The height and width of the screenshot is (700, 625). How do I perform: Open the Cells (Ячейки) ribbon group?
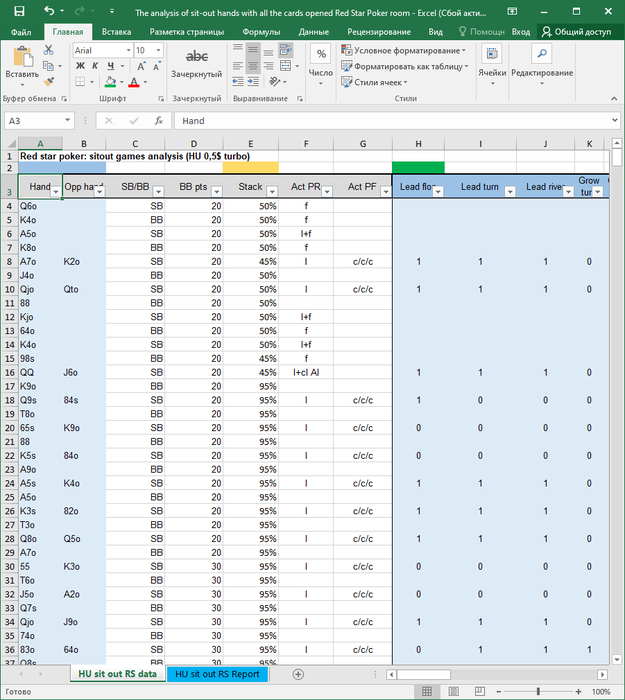(x=492, y=62)
